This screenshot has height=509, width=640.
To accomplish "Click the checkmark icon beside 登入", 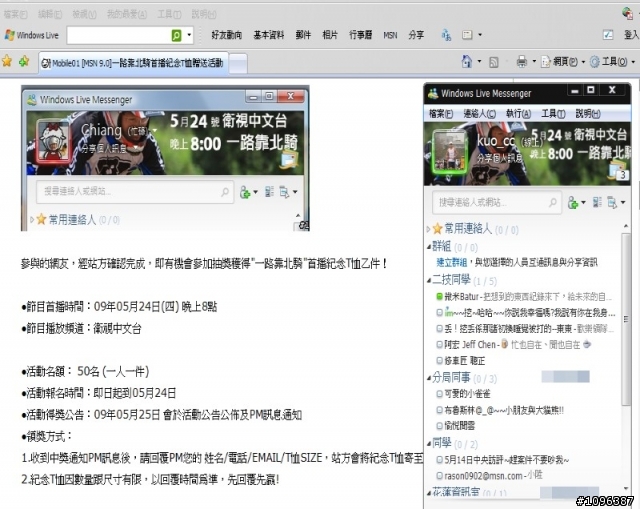I will pos(608,35).
